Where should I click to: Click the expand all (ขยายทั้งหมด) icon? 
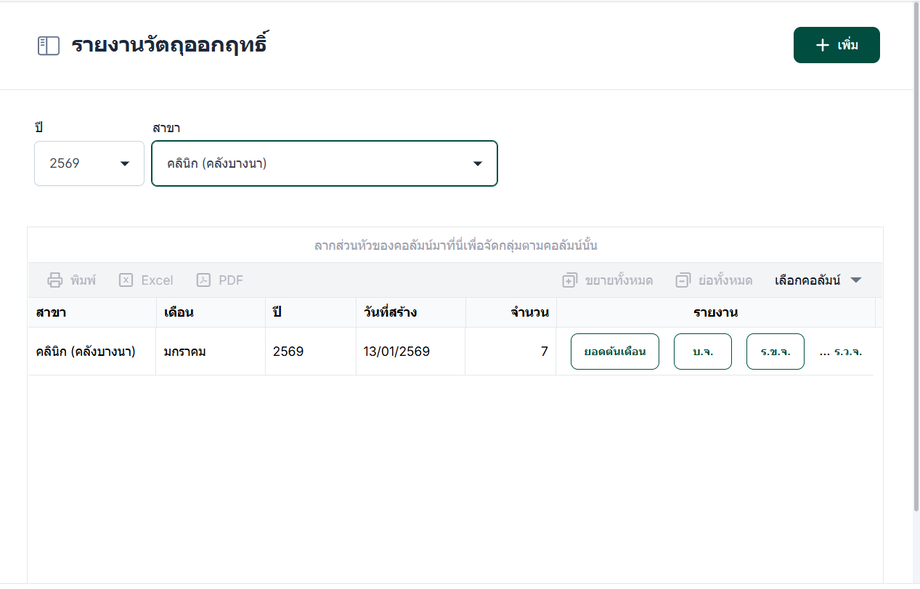(570, 280)
